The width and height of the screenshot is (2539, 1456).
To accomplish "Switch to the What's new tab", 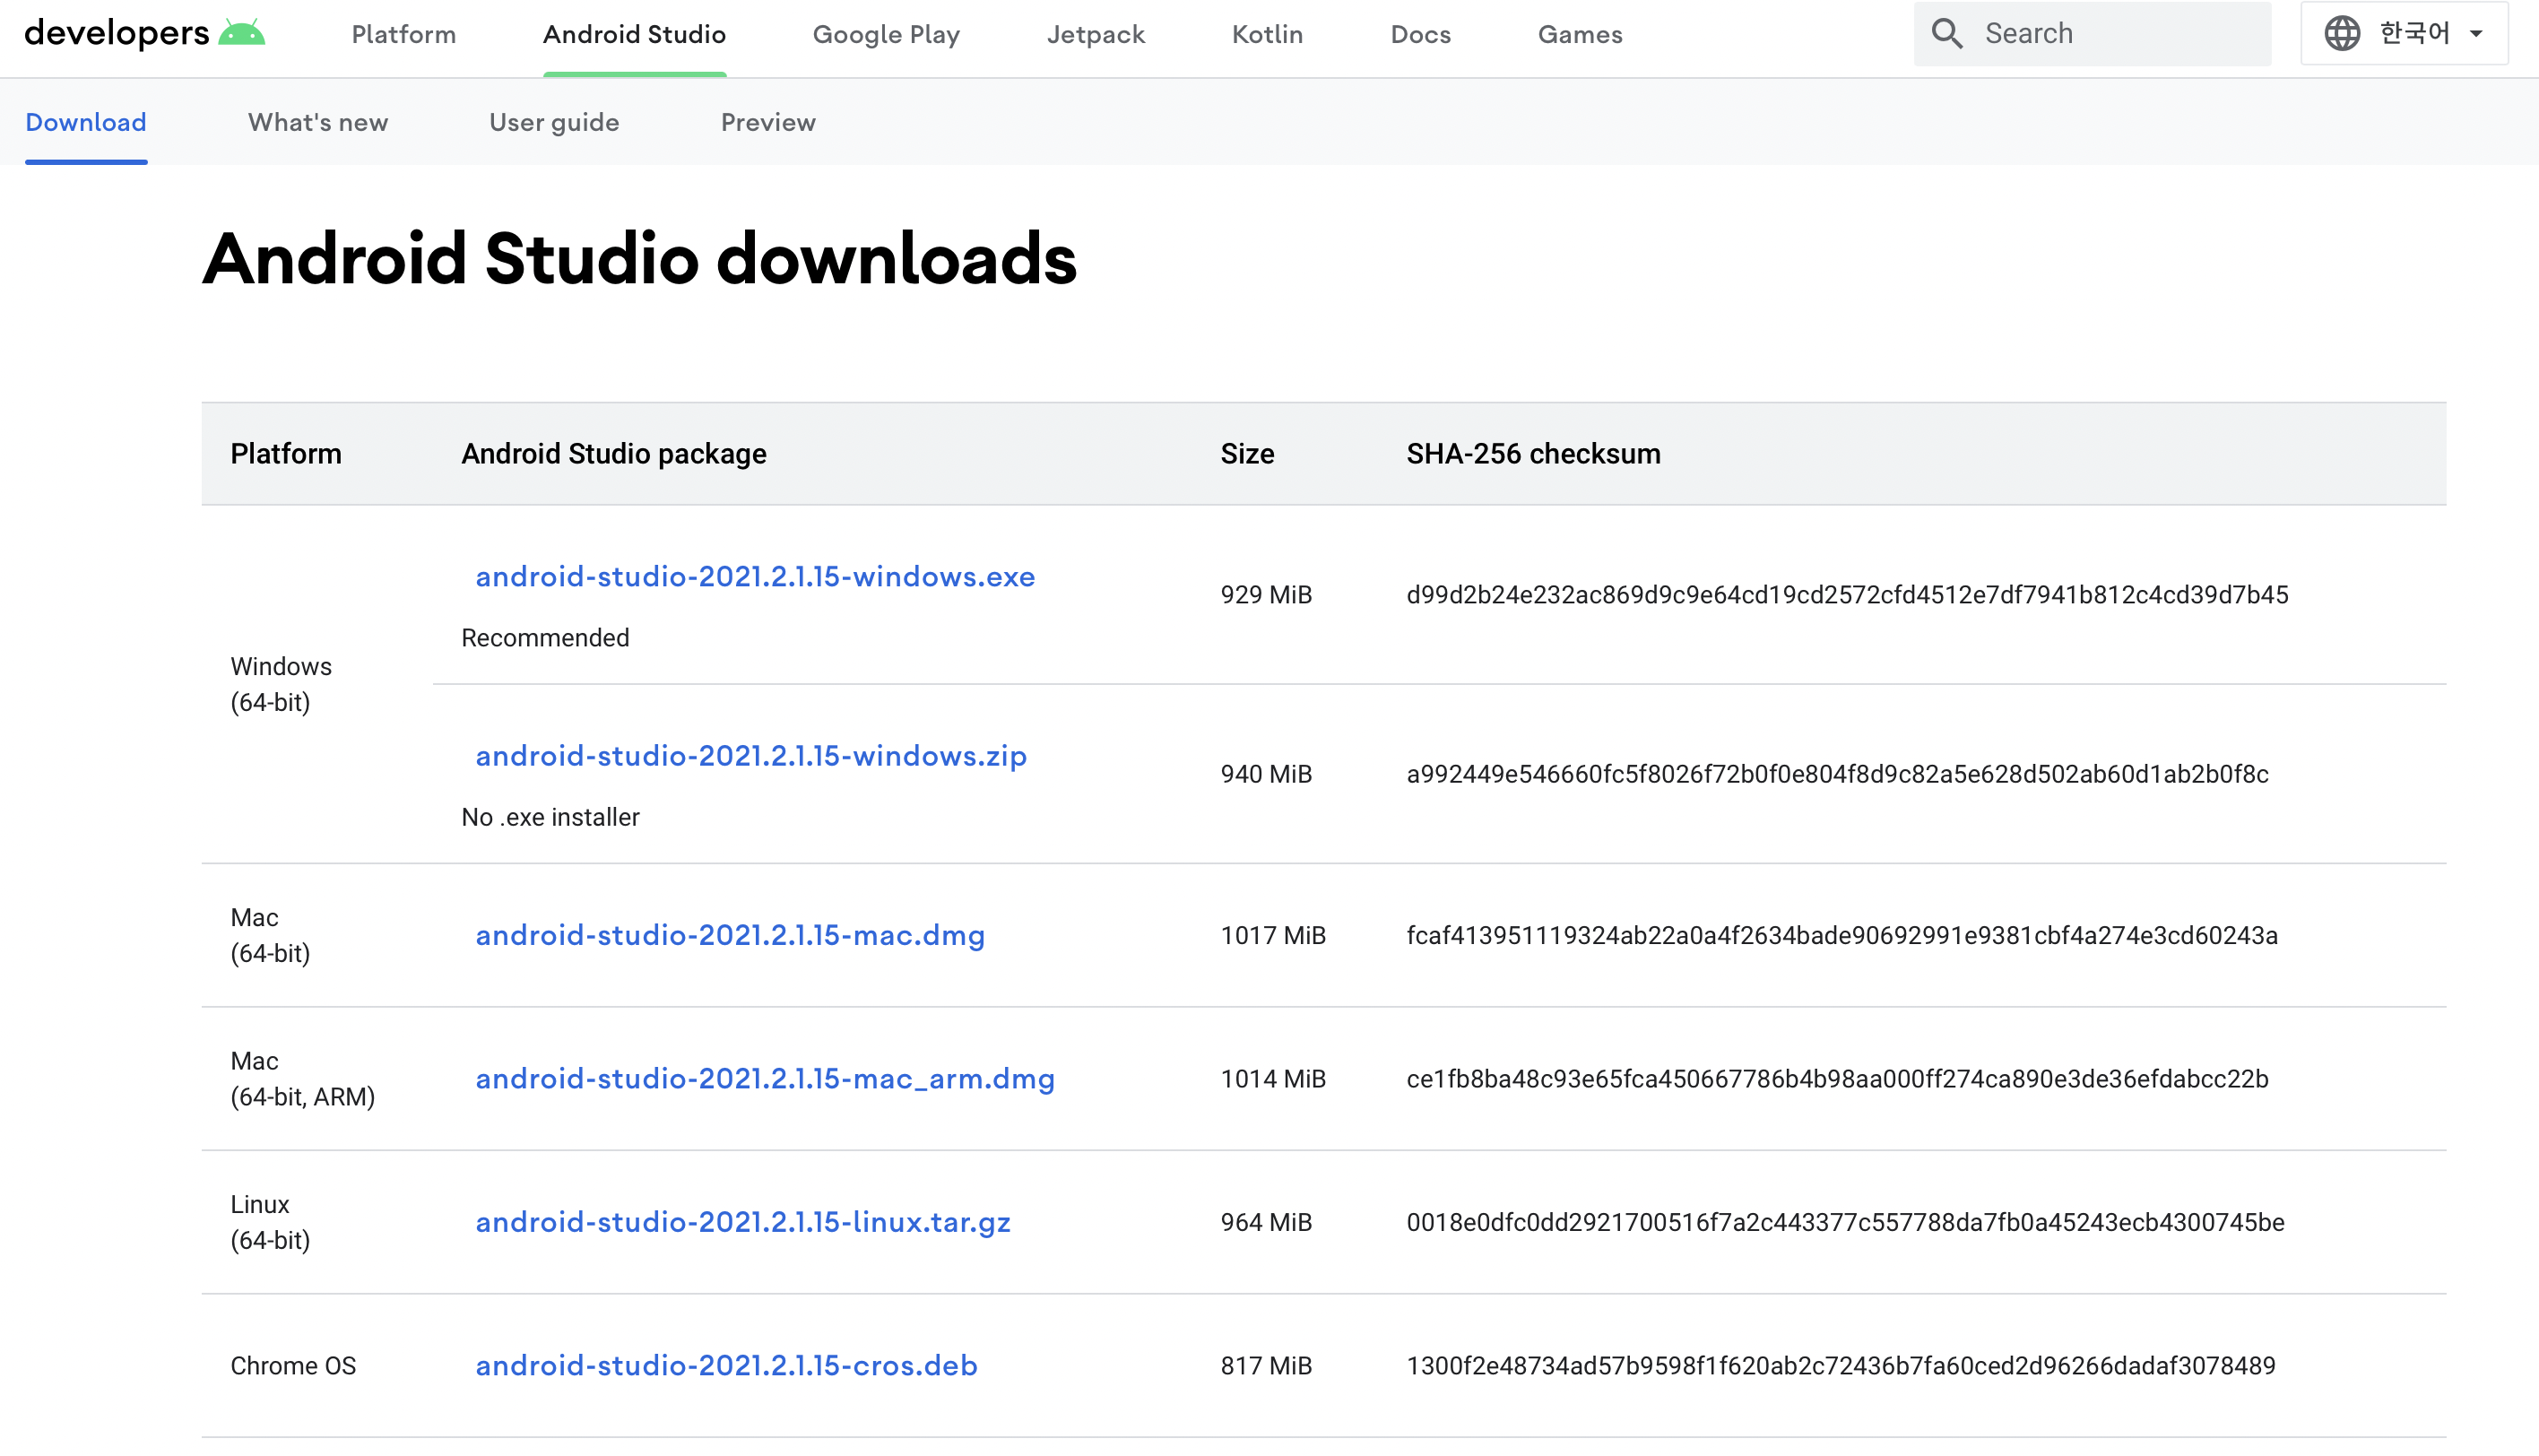I will click(318, 122).
